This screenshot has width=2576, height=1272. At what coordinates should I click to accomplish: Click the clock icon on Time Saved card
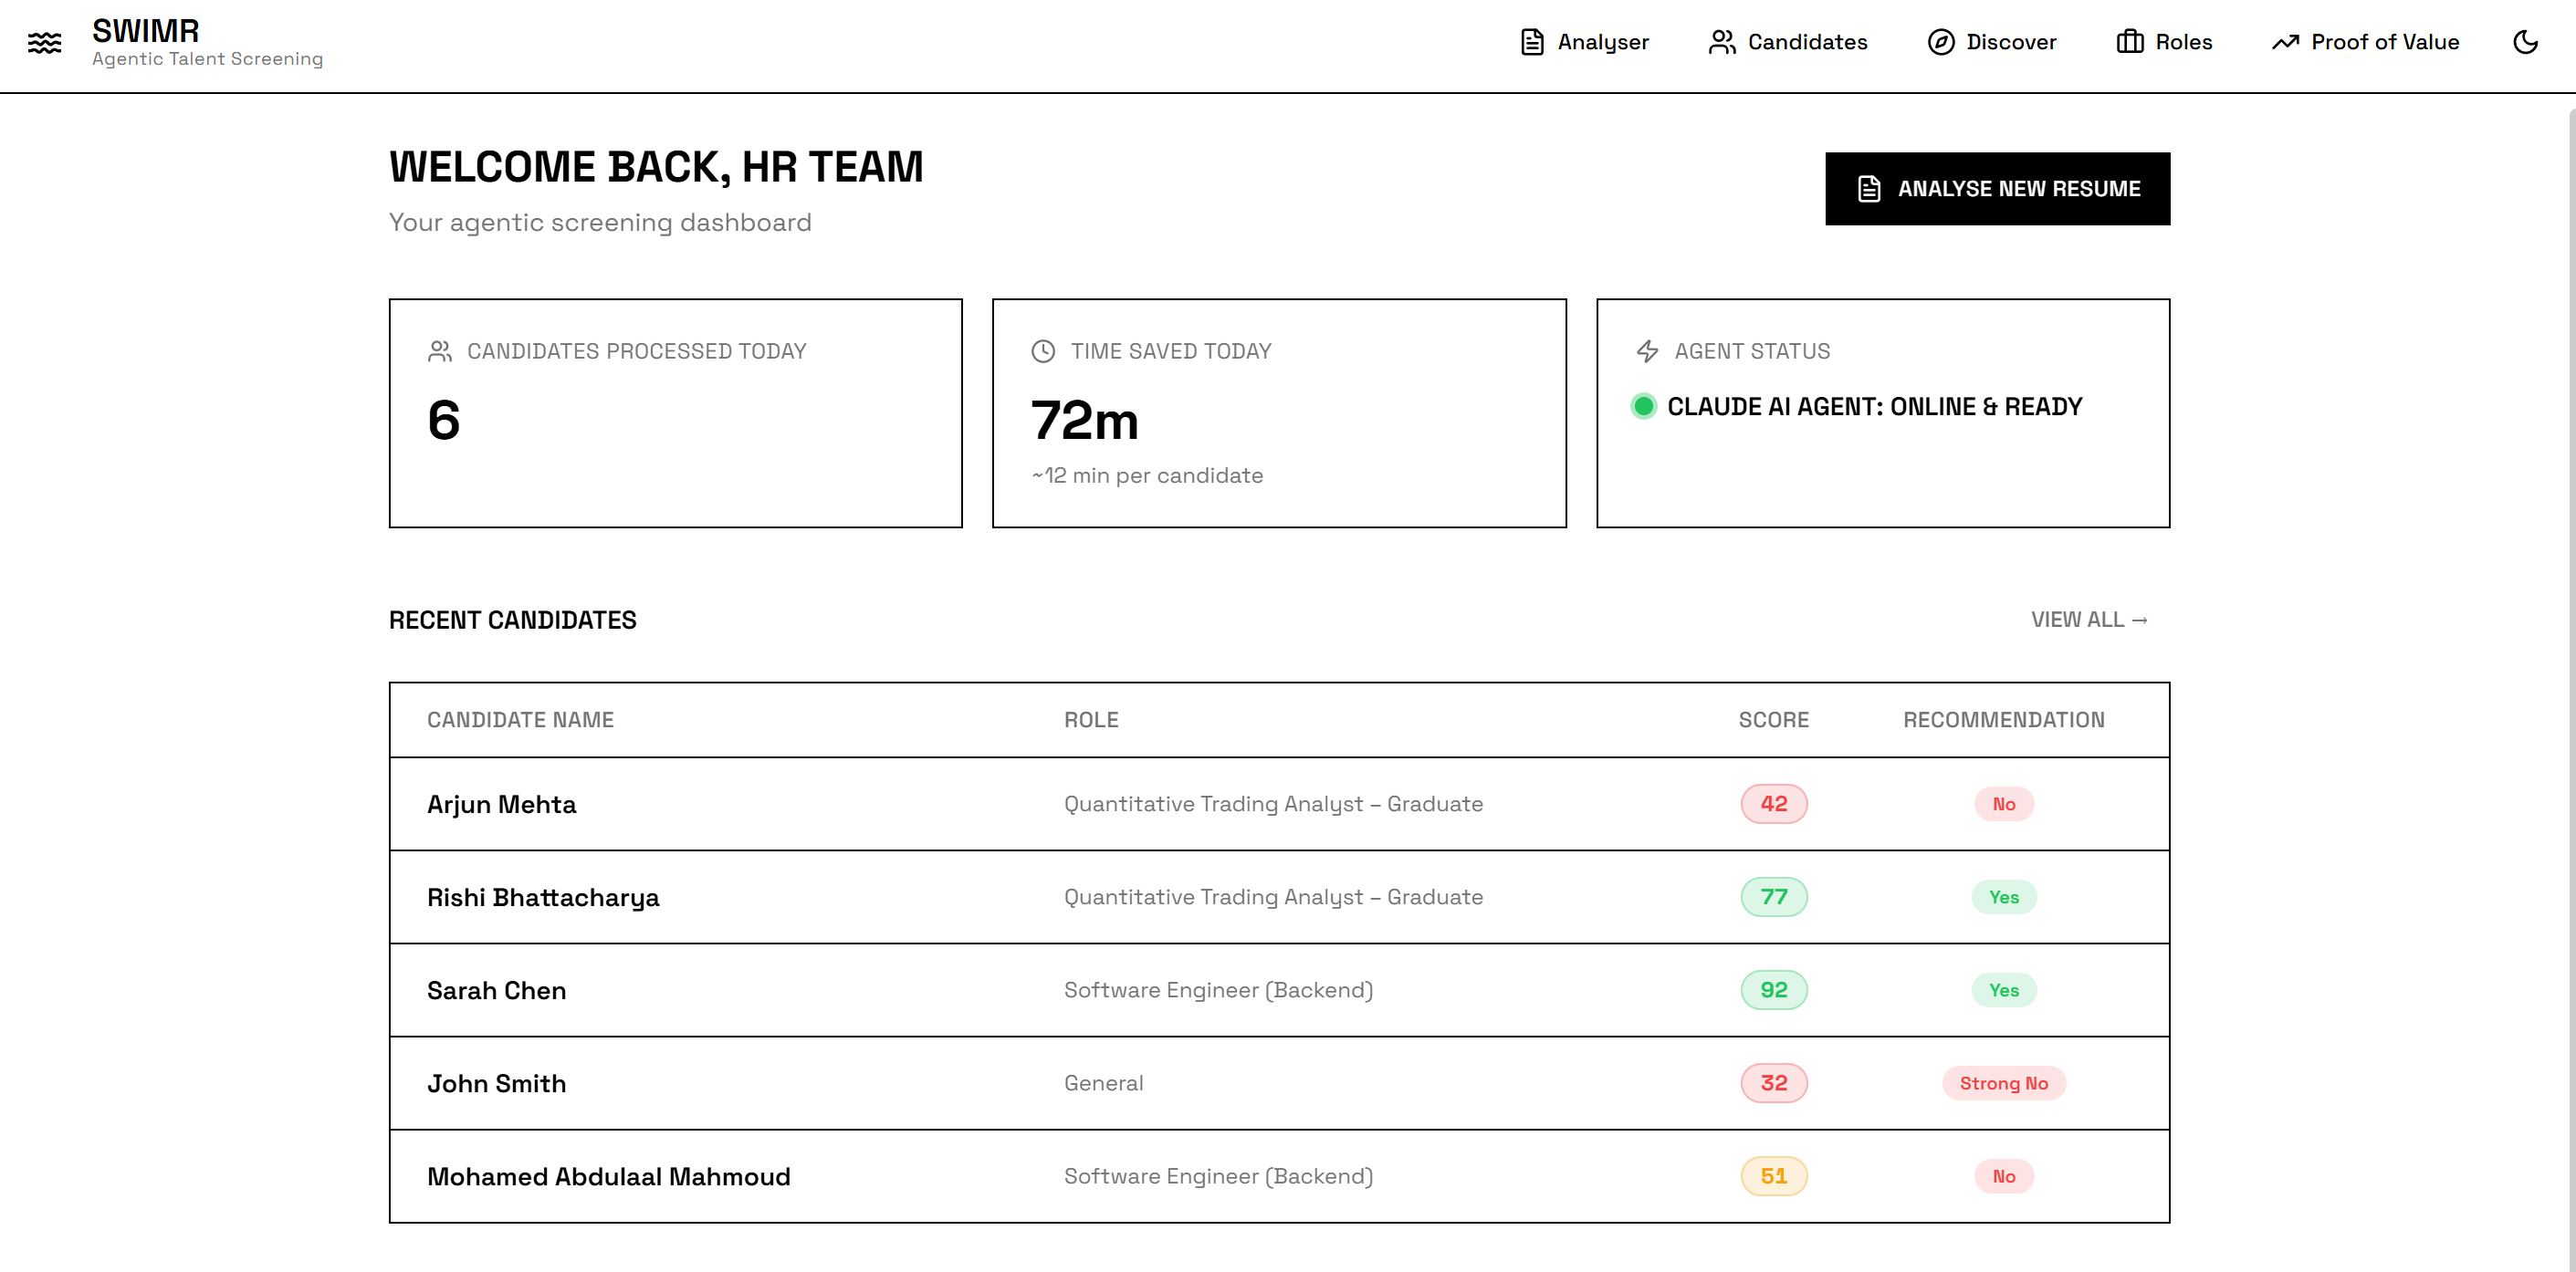(1043, 351)
